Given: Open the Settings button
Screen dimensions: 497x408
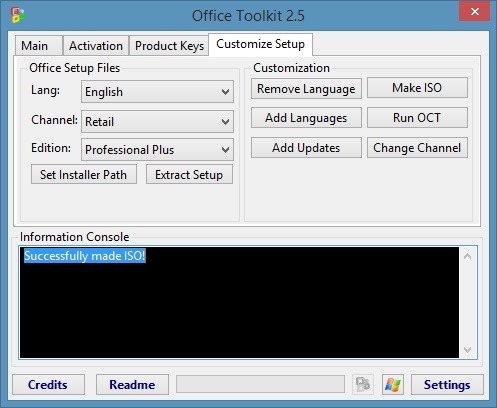Looking at the screenshot, I should click(x=447, y=385).
